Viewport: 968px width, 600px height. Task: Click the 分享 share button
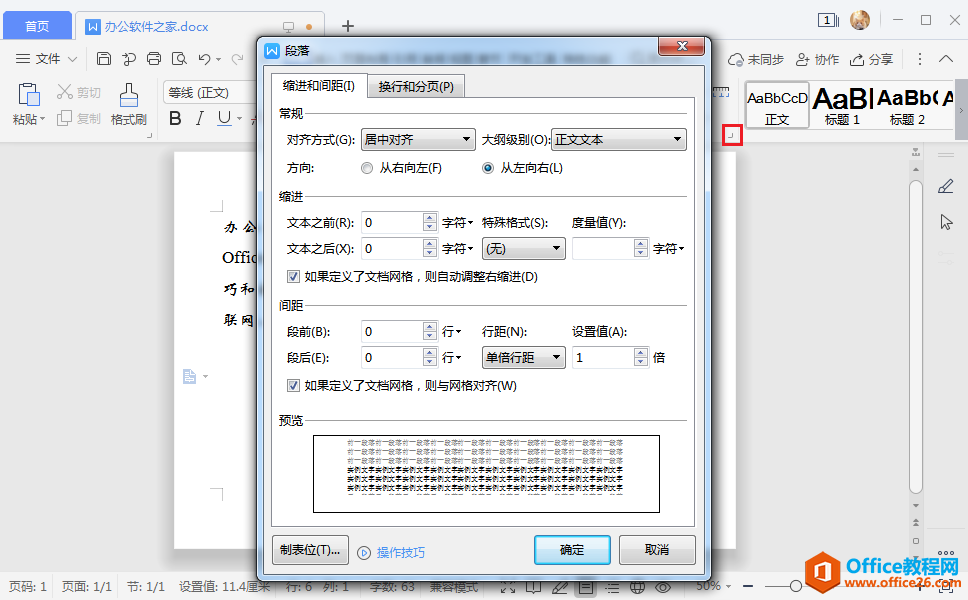[871, 59]
